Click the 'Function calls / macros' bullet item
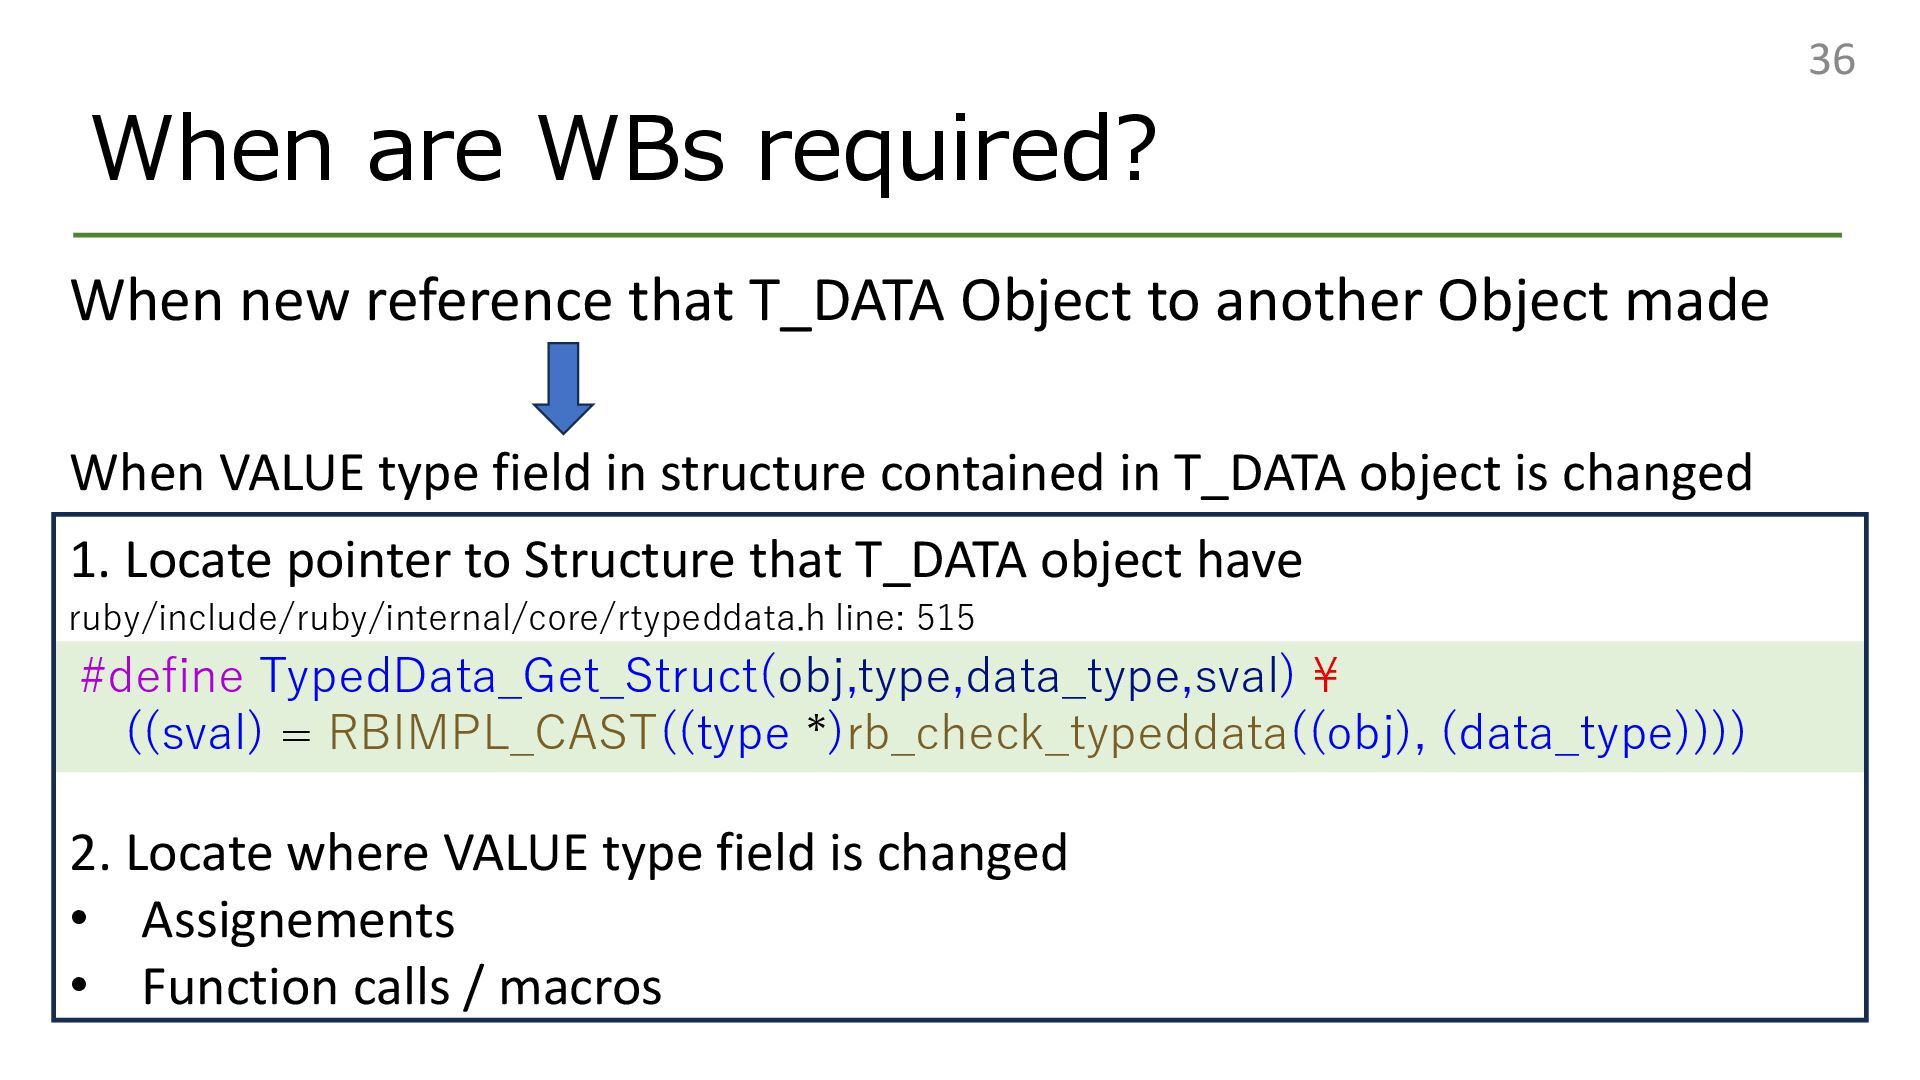The image size is (1920, 1080). 402,987
